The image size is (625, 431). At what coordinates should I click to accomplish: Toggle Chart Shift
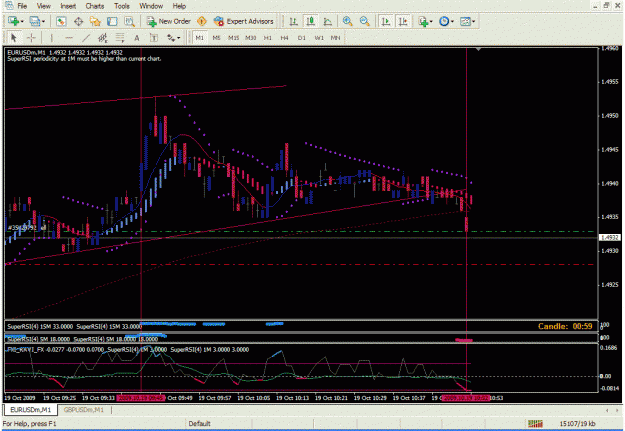click(403, 21)
